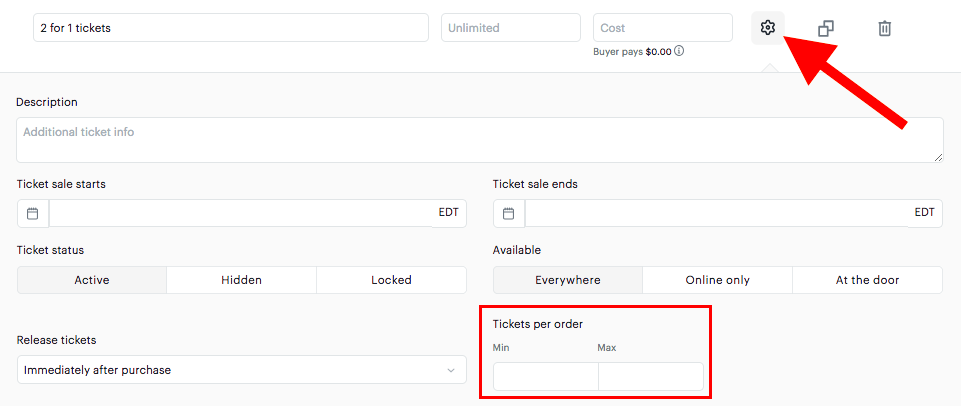This screenshot has width=961, height=406.
Task: Click Max tickets per order field
Action: (x=651, y=377)
